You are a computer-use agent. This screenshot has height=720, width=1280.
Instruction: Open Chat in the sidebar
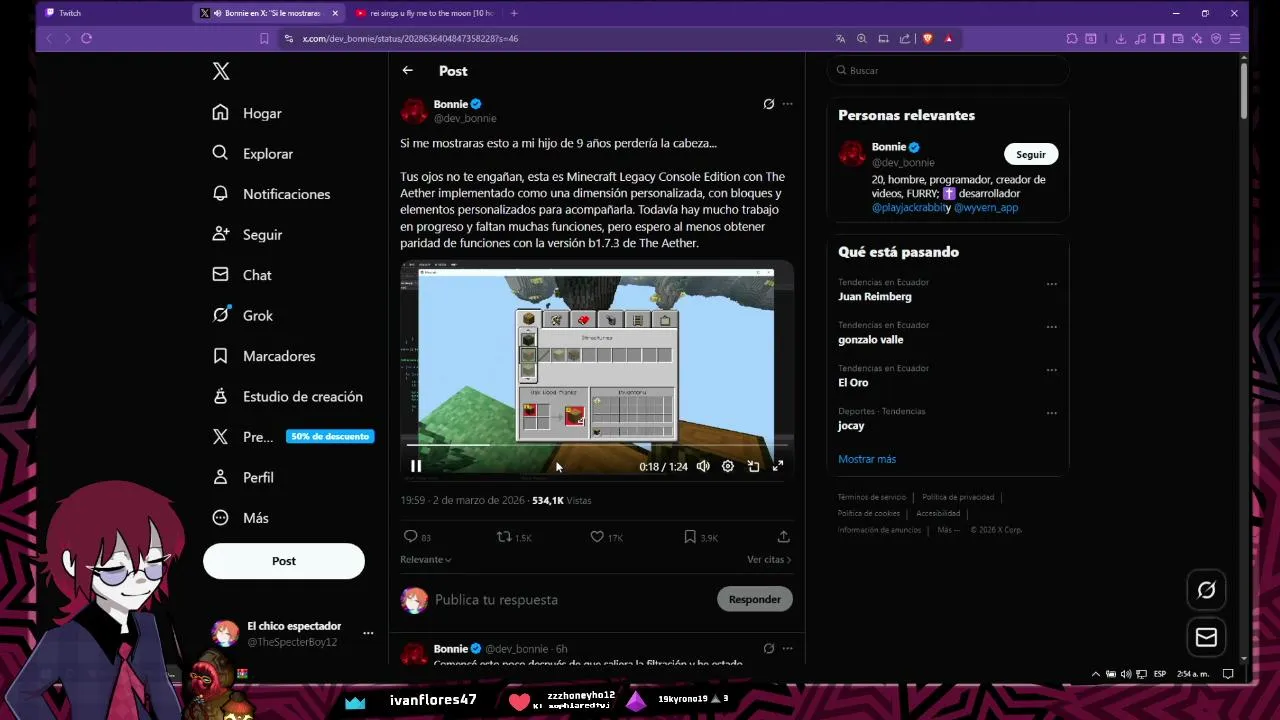242,275
